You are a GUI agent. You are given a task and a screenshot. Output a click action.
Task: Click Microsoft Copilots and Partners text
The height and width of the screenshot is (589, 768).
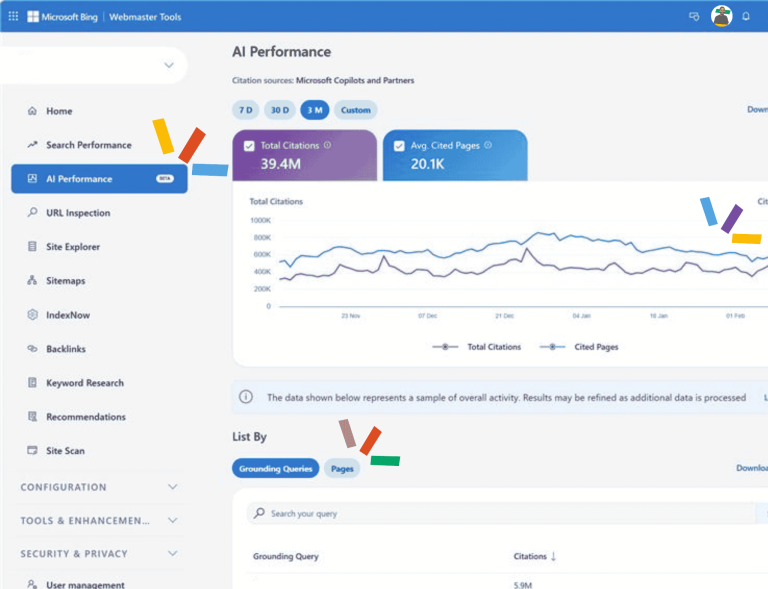click(355, 80)
